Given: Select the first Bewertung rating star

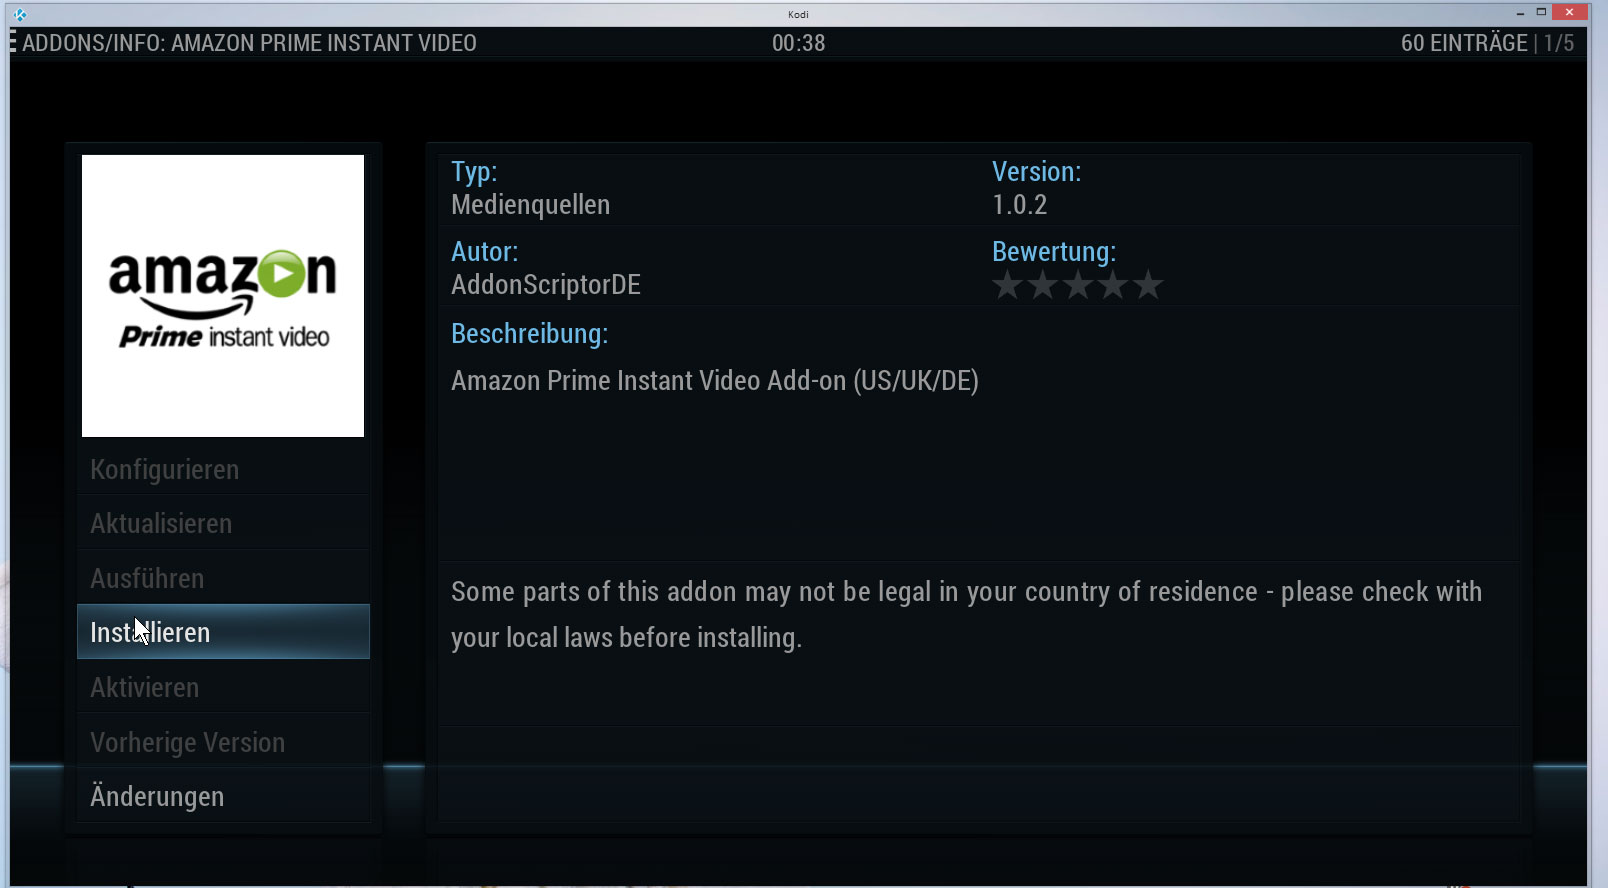Looking at the screenshot, I should [1008, 285].
